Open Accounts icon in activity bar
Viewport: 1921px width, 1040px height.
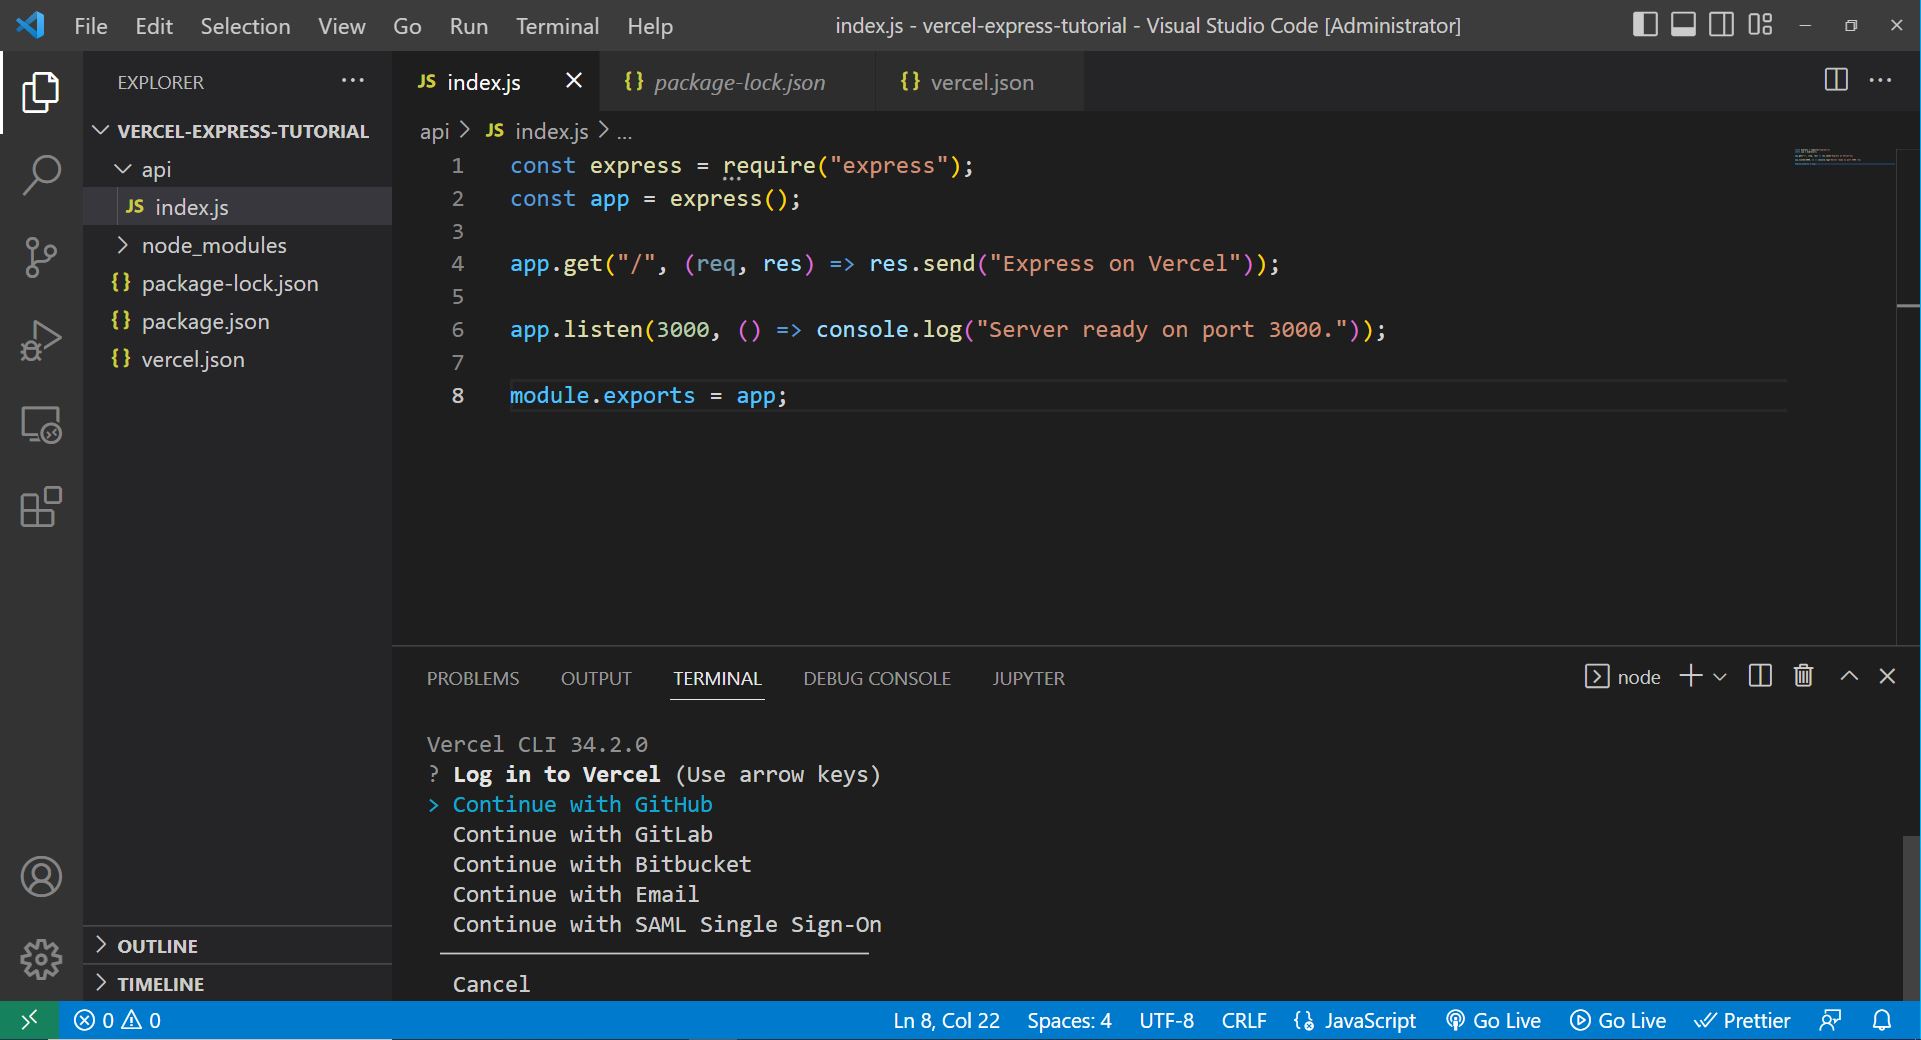(x=41, y=877)
